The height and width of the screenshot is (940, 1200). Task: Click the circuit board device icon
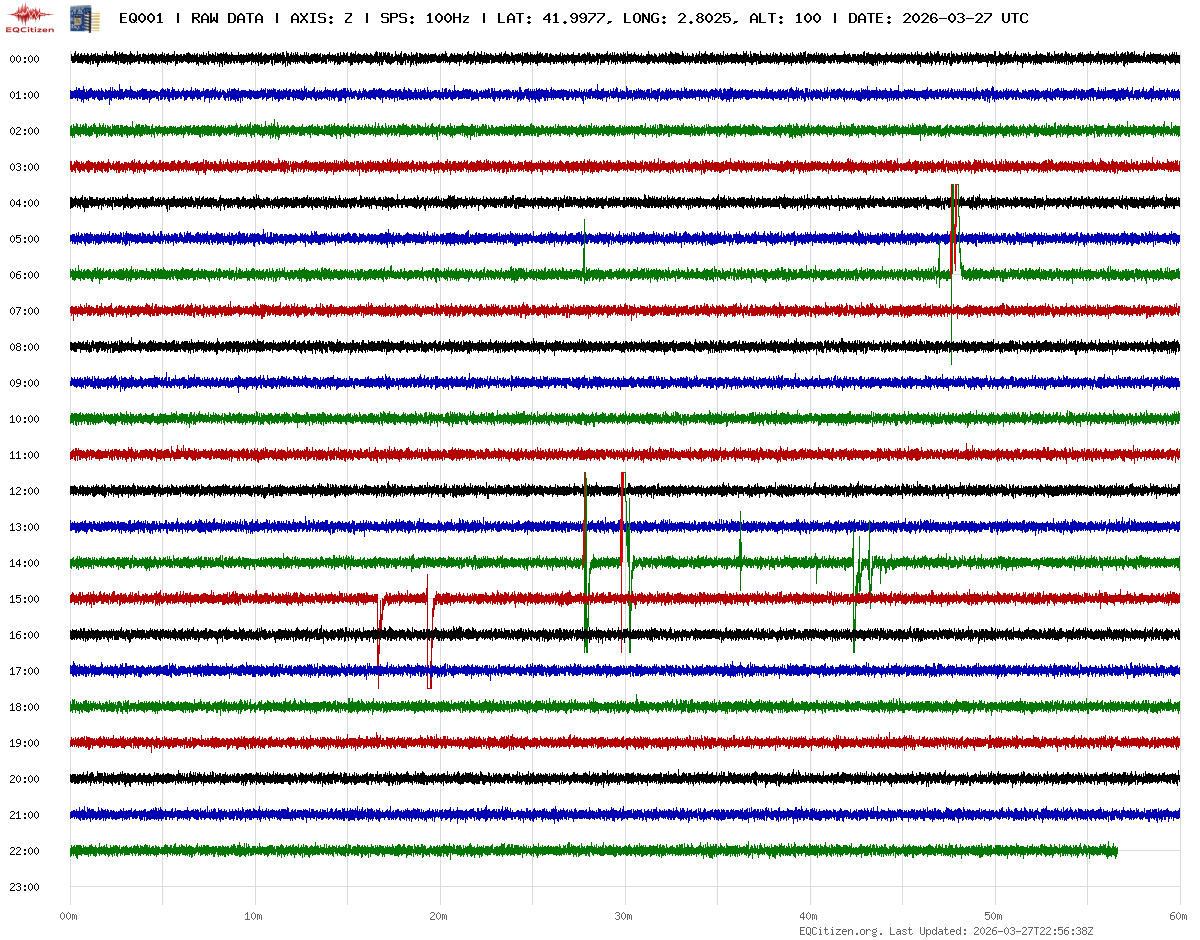pyautogui.click(x=77, y=17)
